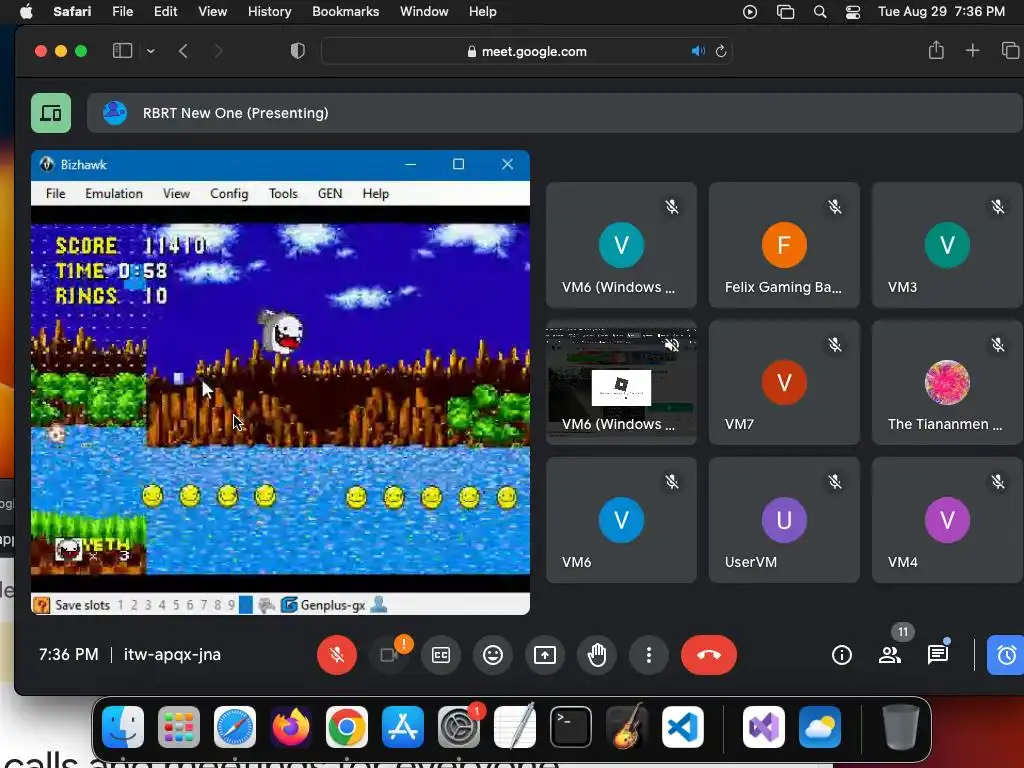Show the participants people panel
The width and height of the screenshot is (1024, 768).
tap(889, 654)
